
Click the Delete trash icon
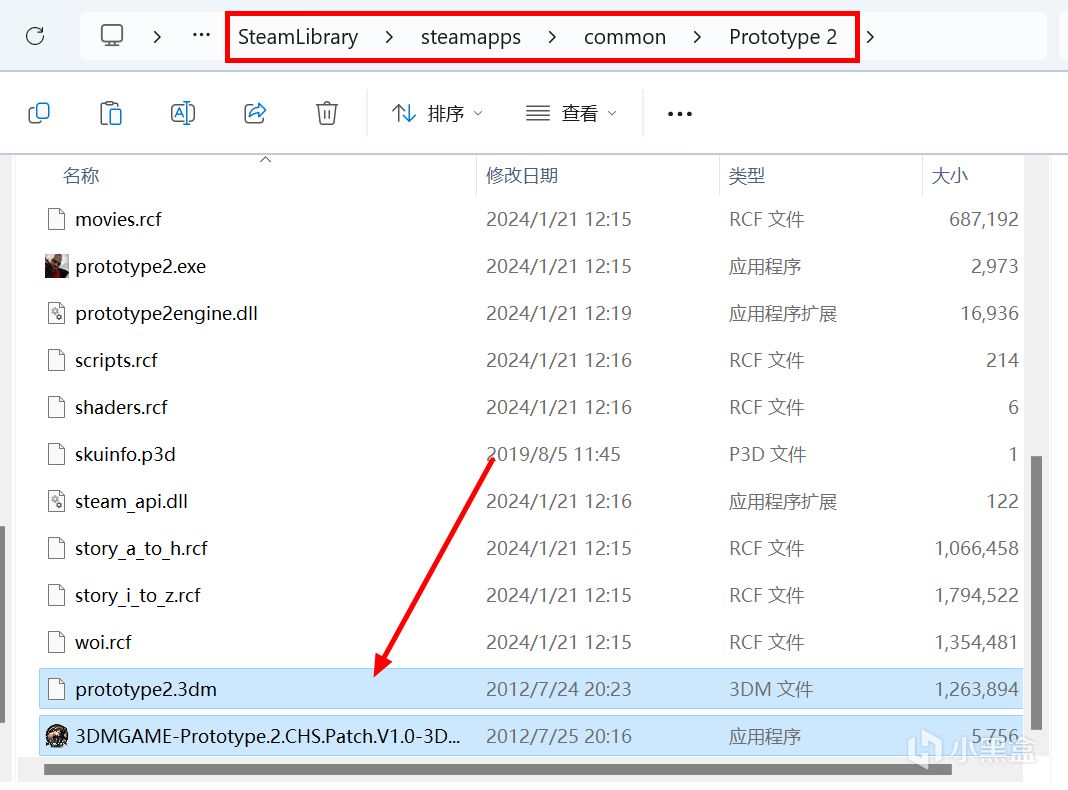coord(327,113)
